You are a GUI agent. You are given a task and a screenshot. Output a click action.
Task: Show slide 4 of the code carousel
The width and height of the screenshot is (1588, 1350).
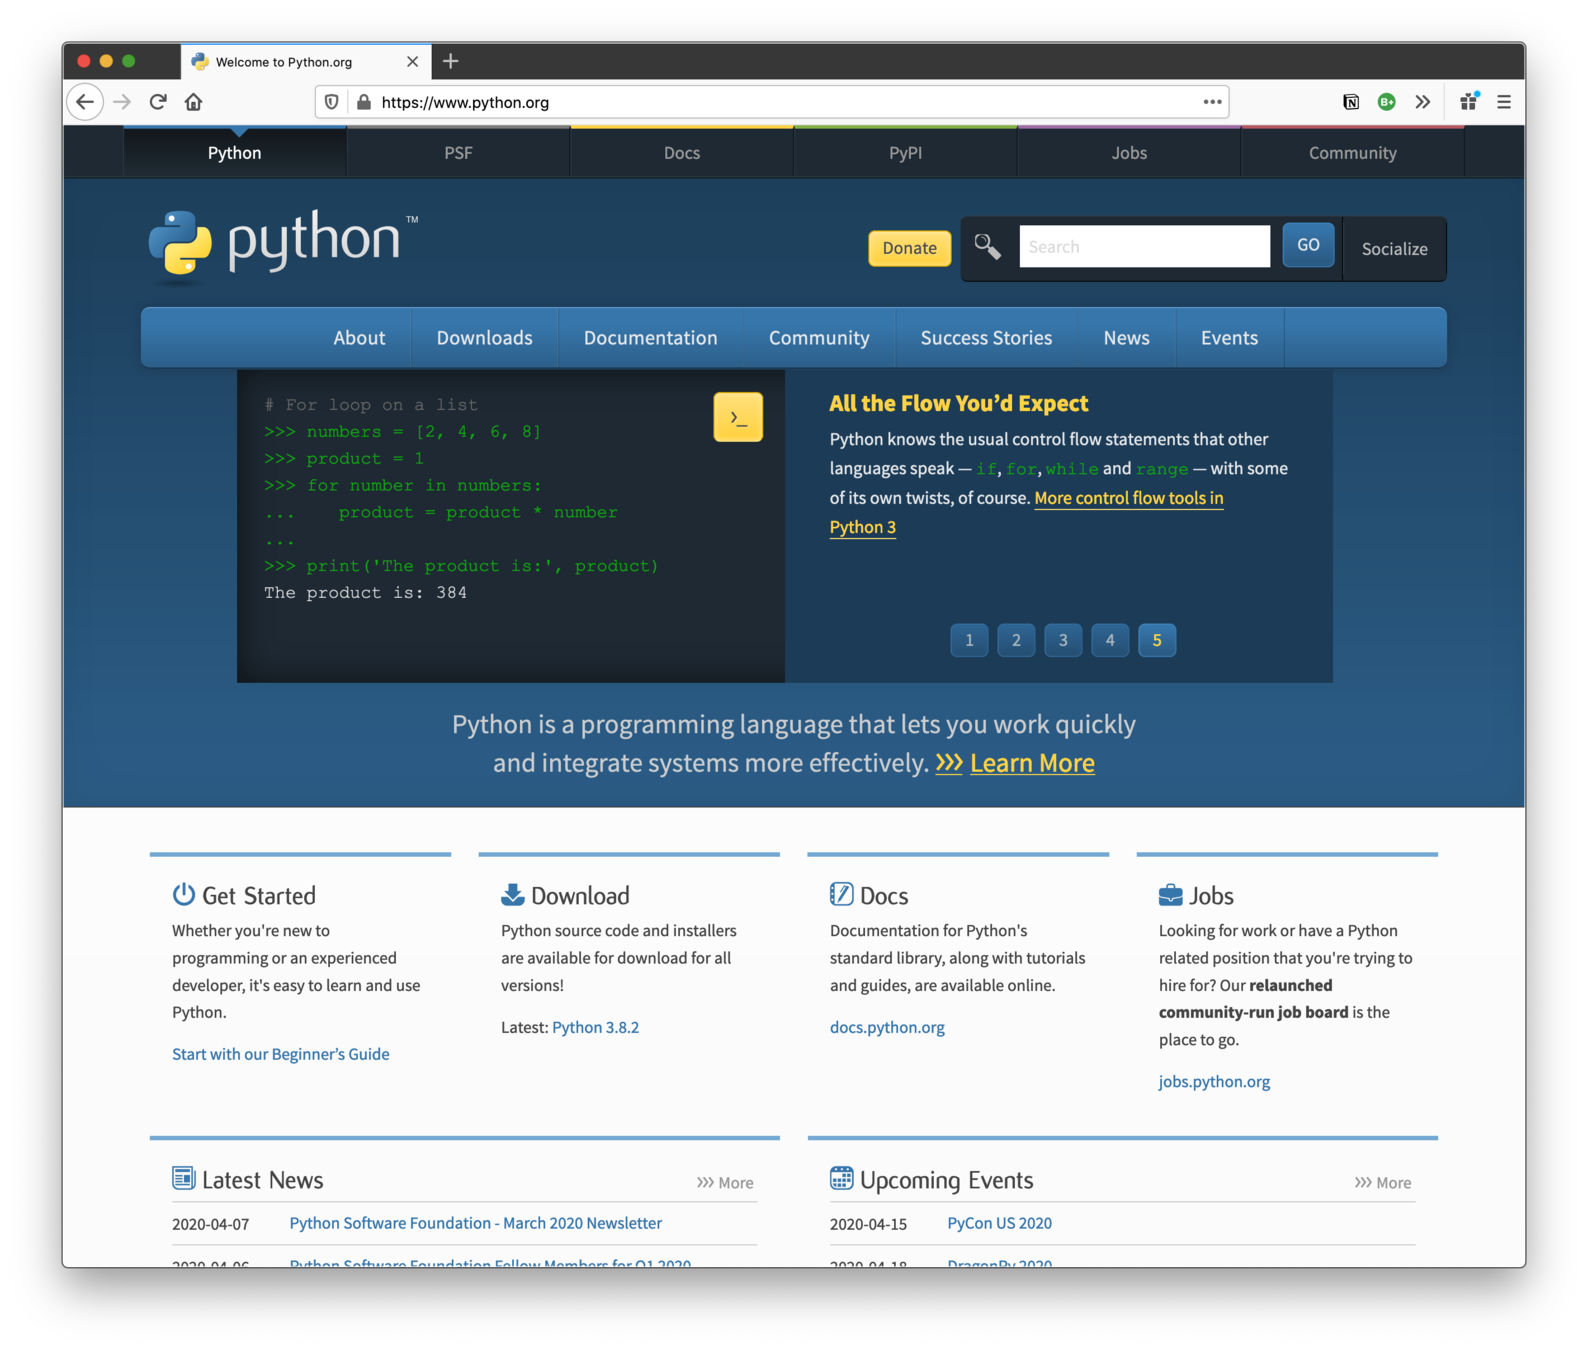[x=1110, y=640]
